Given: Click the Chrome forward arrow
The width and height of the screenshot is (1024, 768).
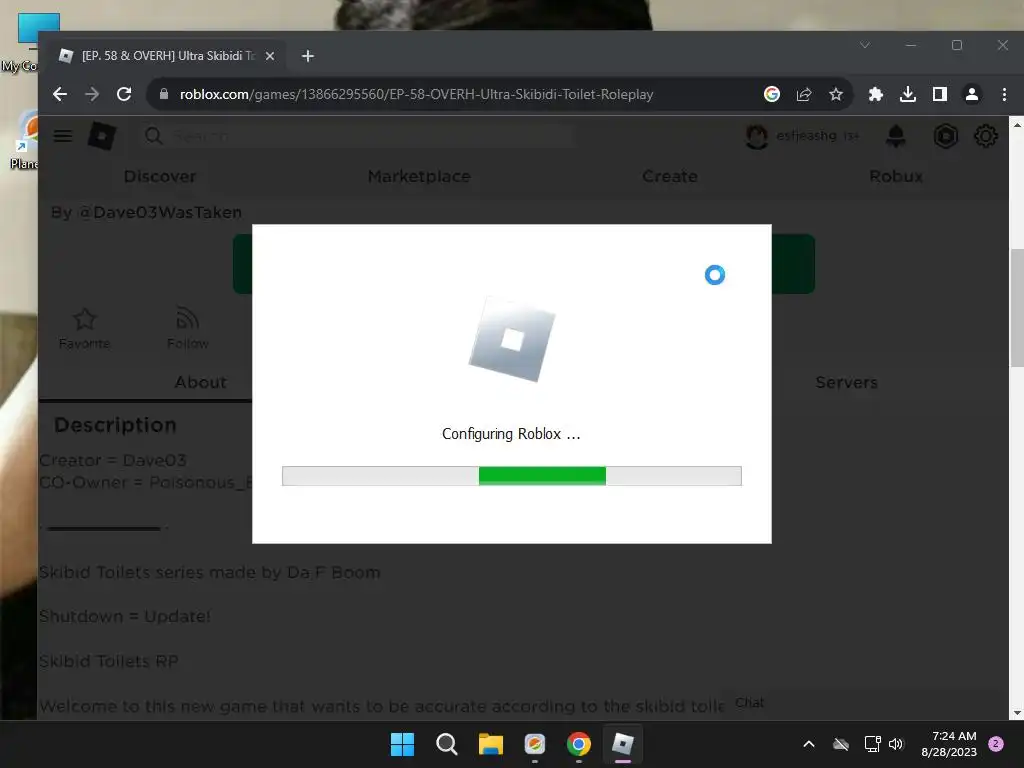Looking at the screenshot, I should tap(92, 94).
